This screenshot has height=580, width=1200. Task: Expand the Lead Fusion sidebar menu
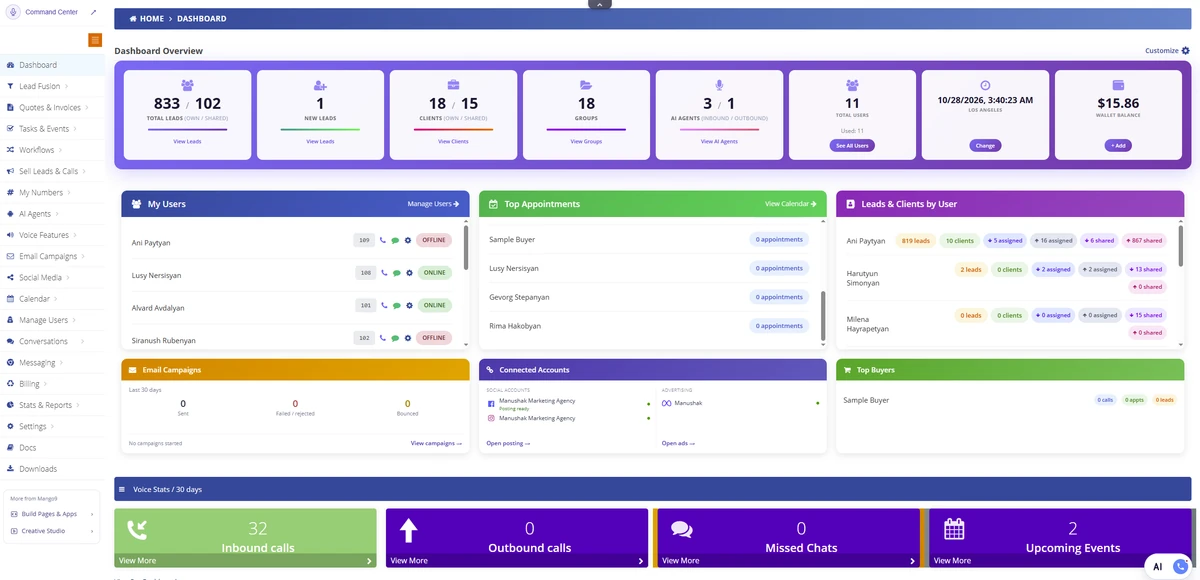coord(52,86)
